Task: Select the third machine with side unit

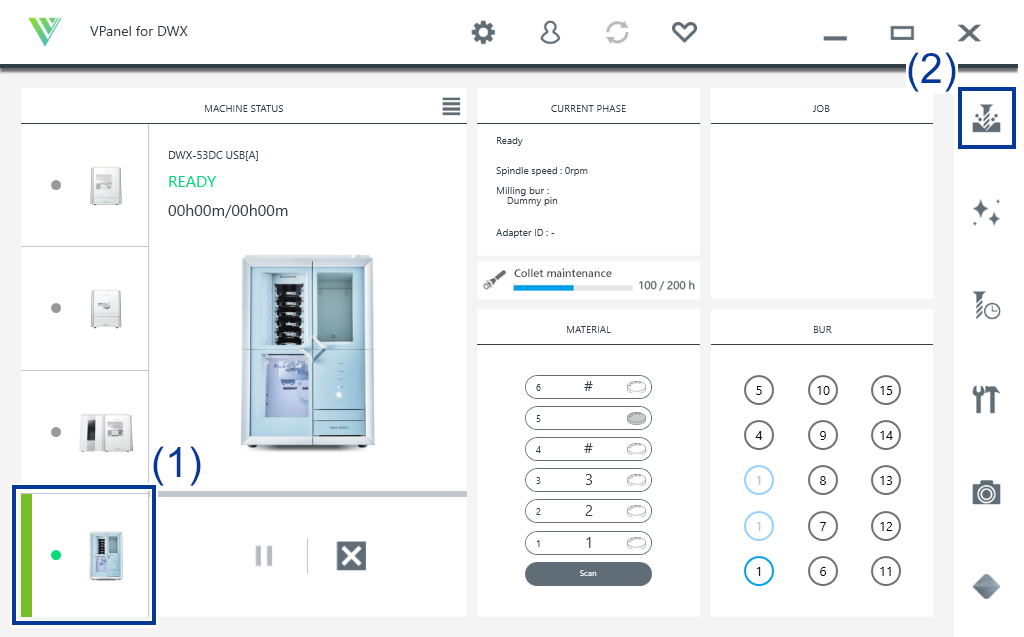Action: tap(84, 432)
